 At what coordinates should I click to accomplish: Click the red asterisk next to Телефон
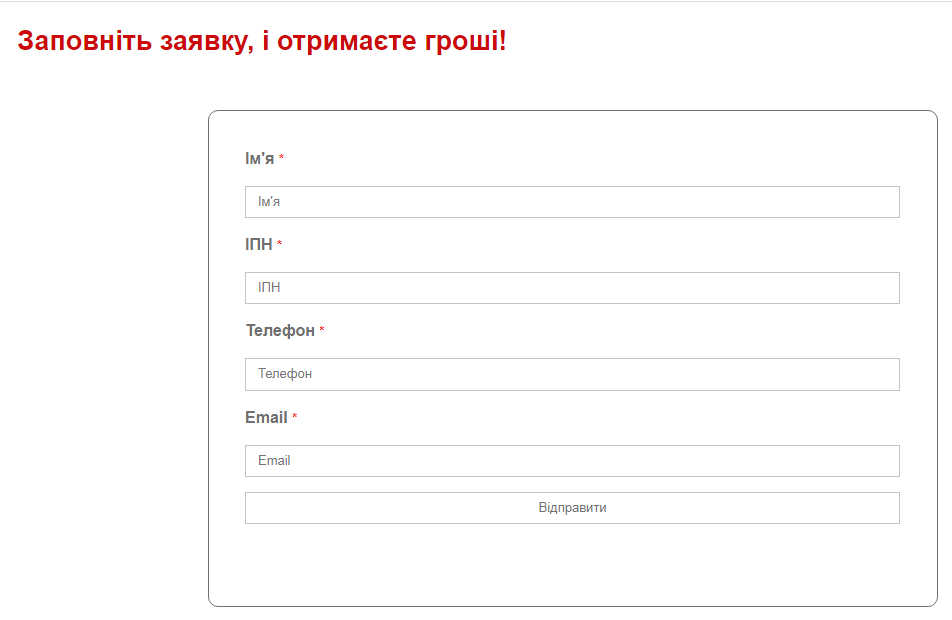[322, 330]
